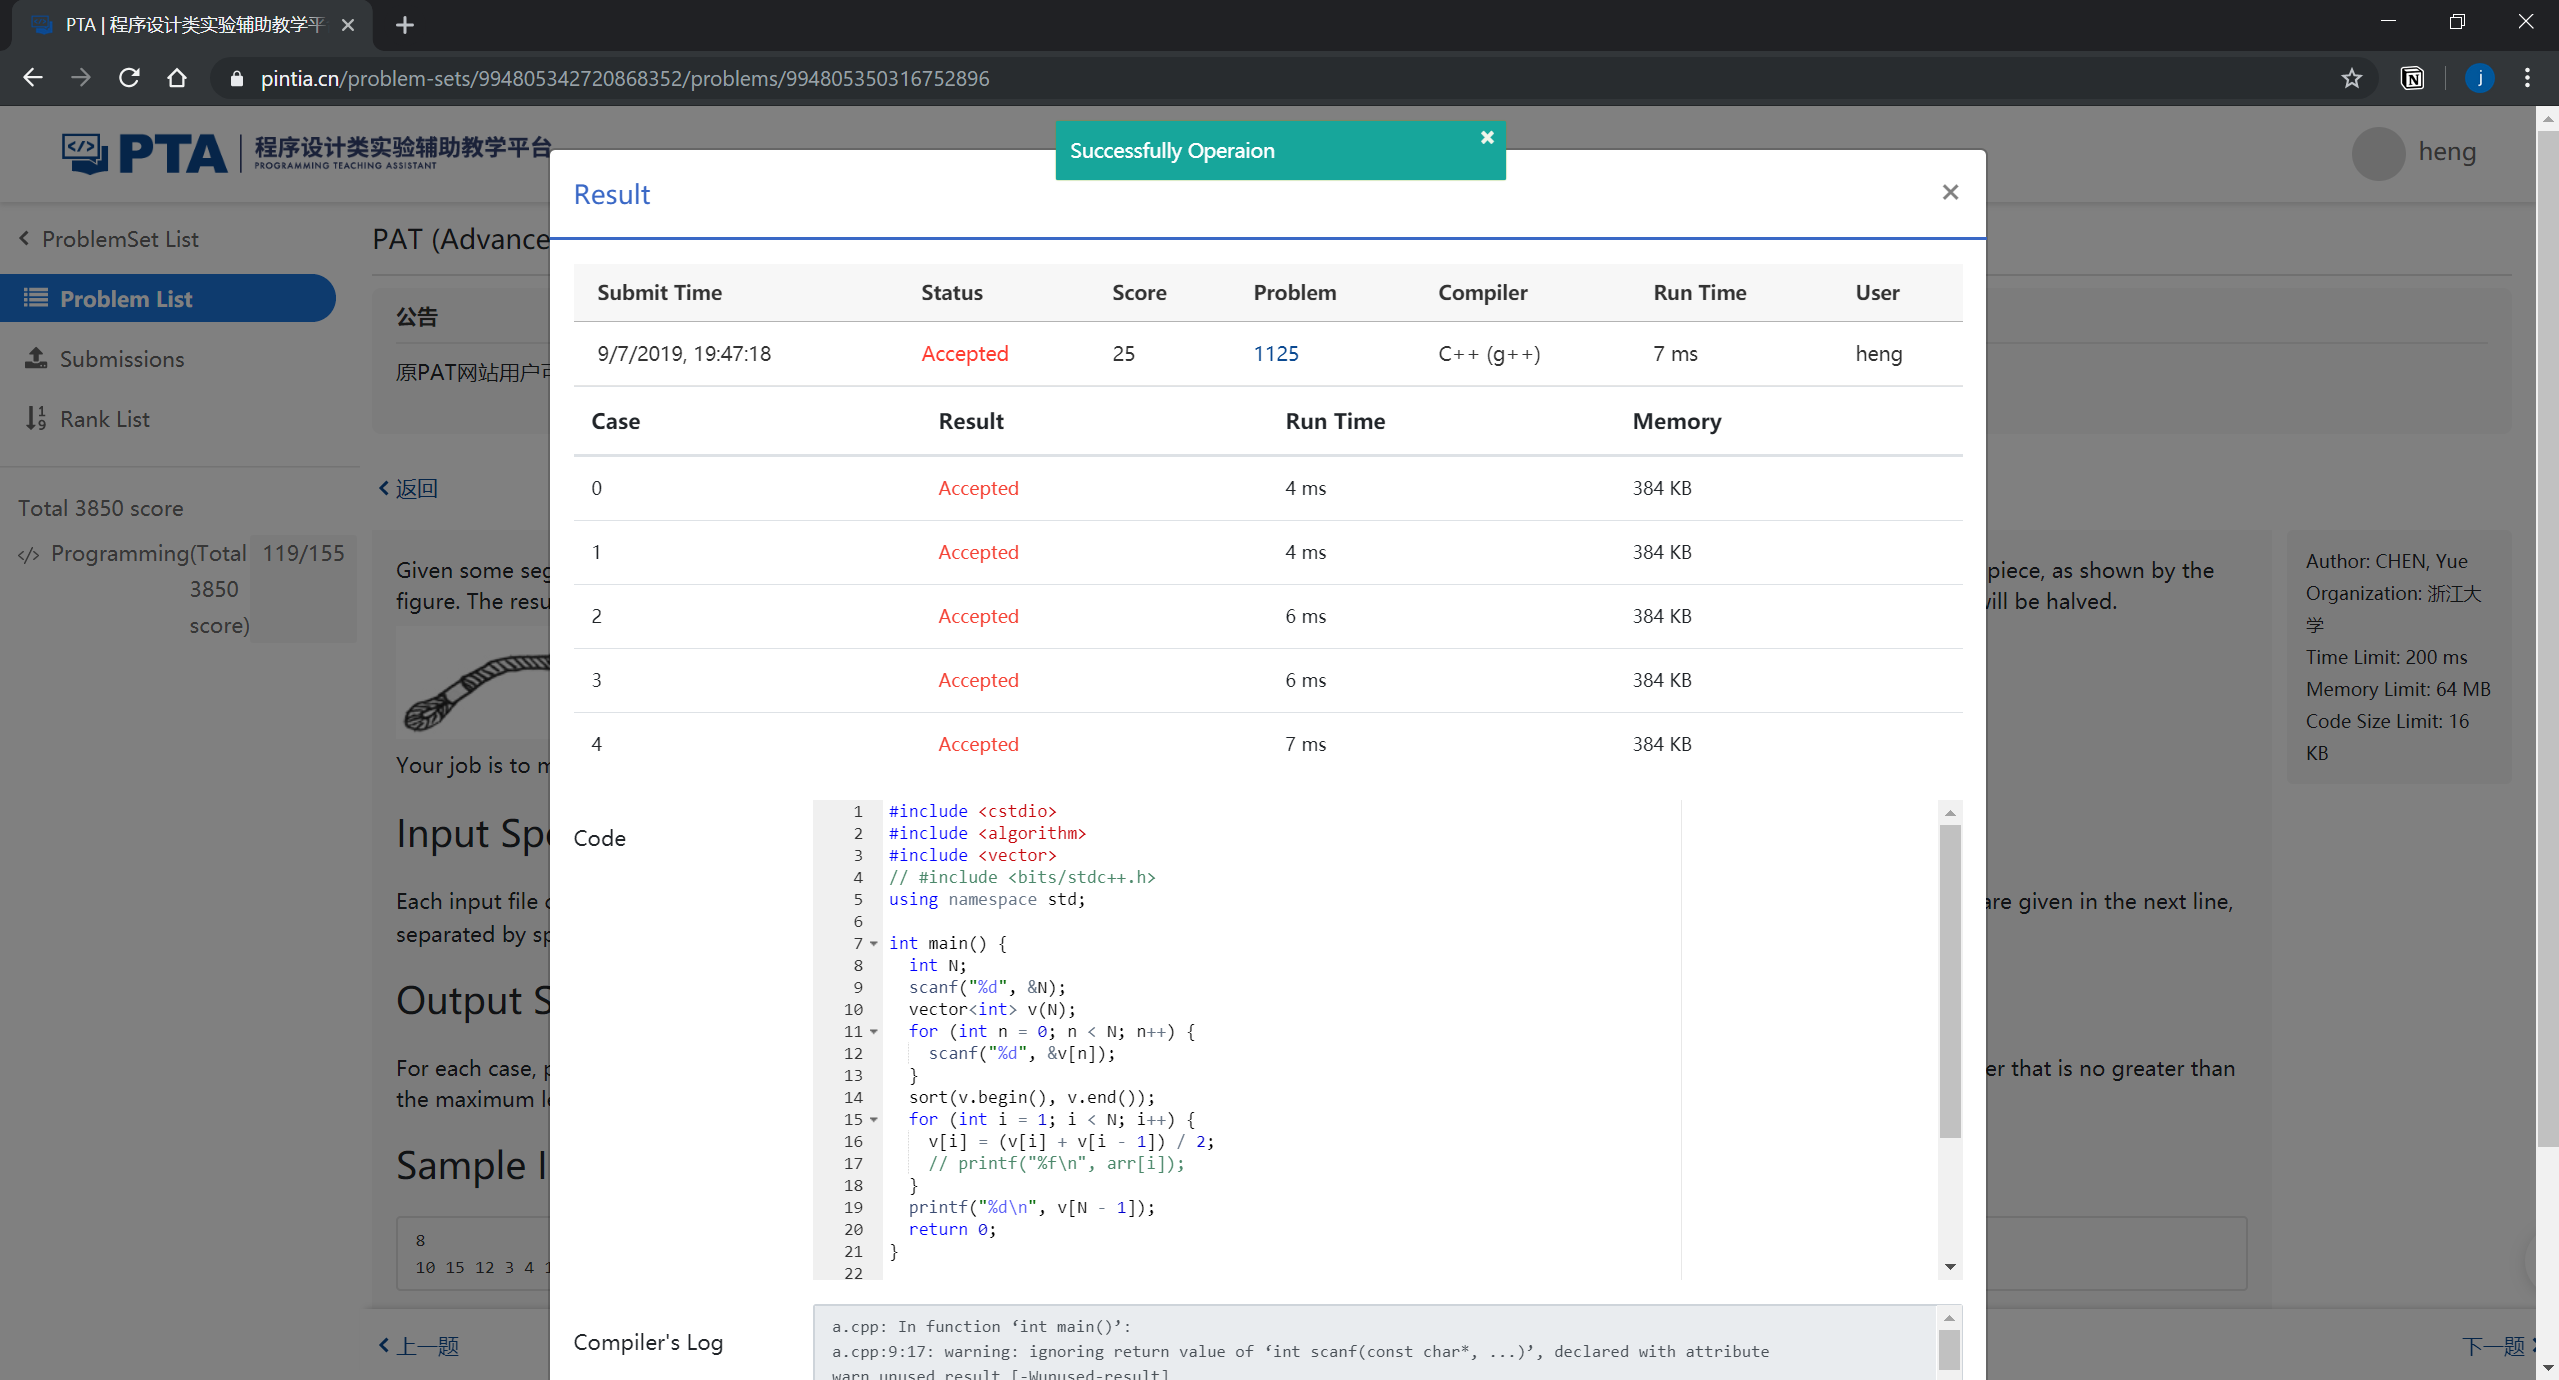Collapse for loop fold arrow line 11

click(x=873, y=1031)
